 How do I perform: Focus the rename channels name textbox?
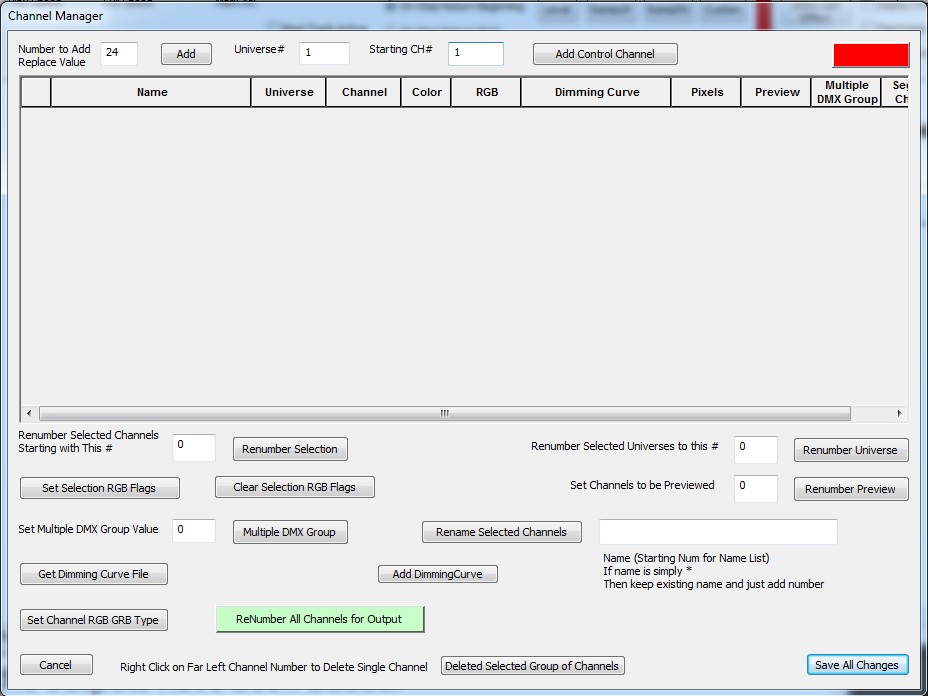point(718,532)
